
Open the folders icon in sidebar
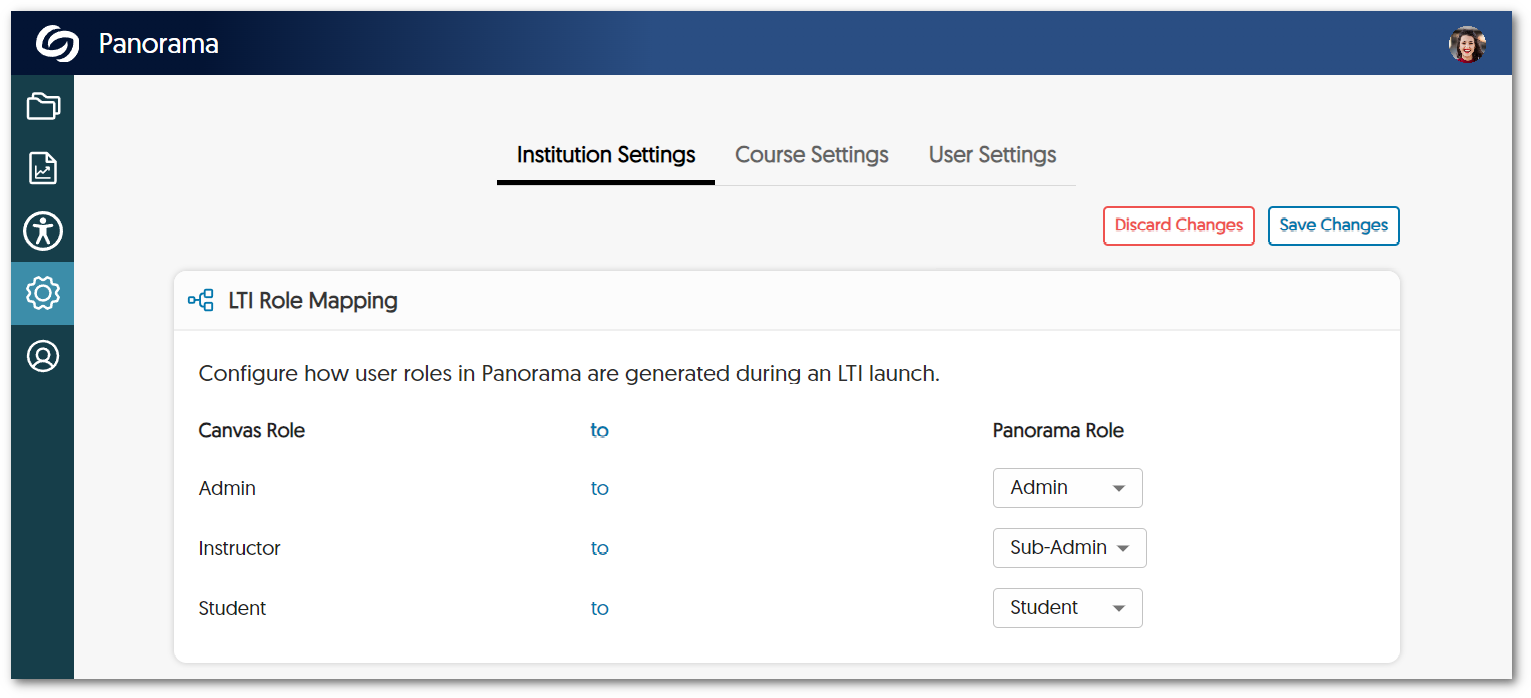pyautogui.click(x=43, y=106)
